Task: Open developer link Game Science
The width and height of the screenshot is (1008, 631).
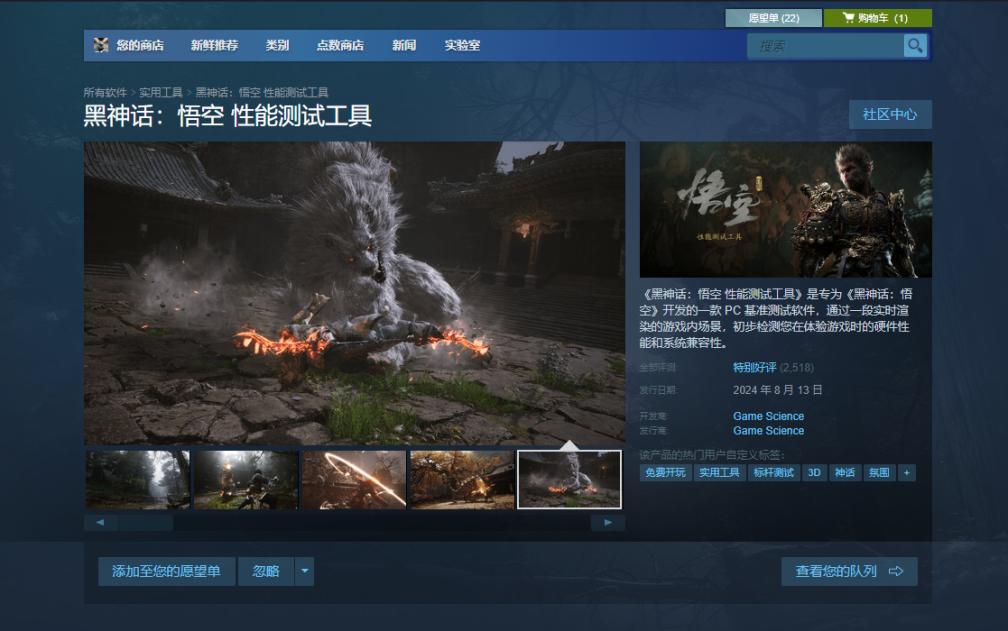Action: click(768, 416)
